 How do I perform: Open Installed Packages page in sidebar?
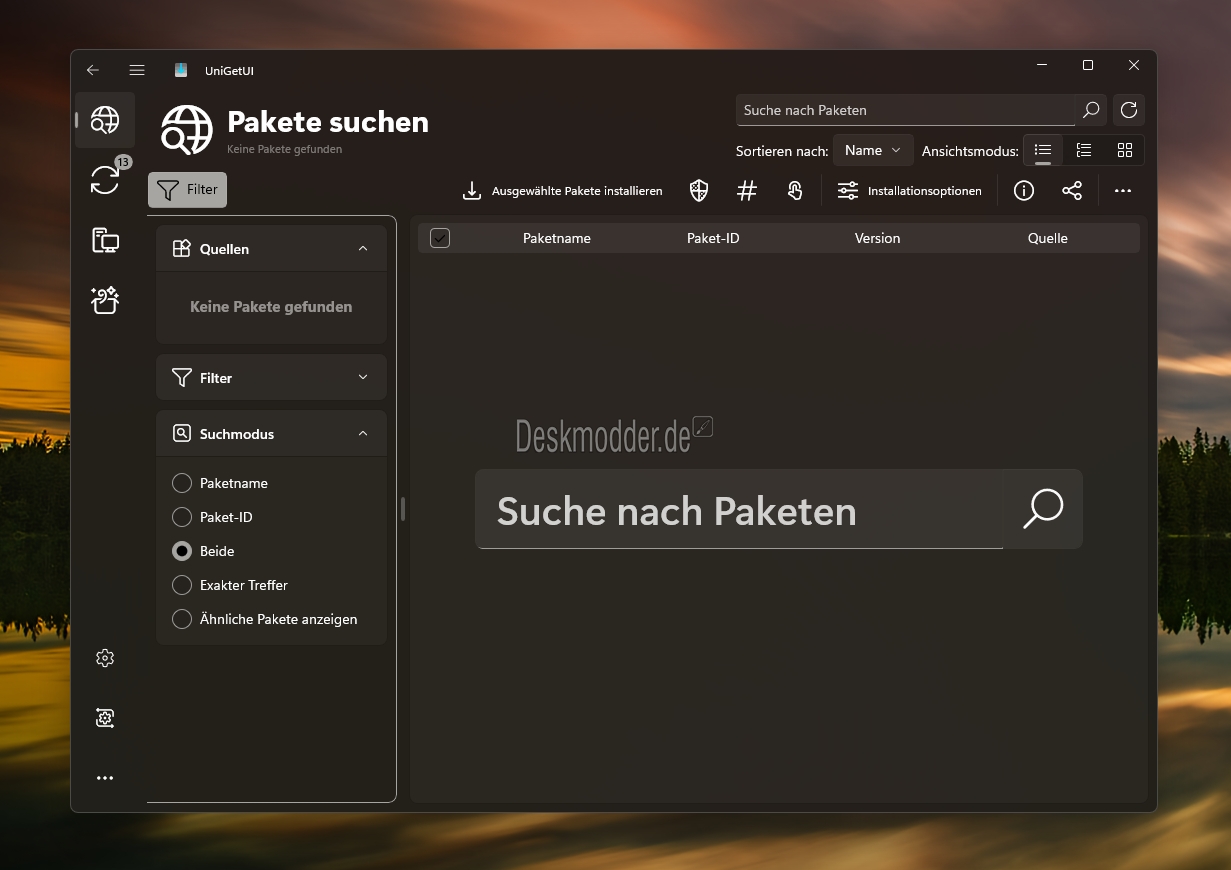105,240
